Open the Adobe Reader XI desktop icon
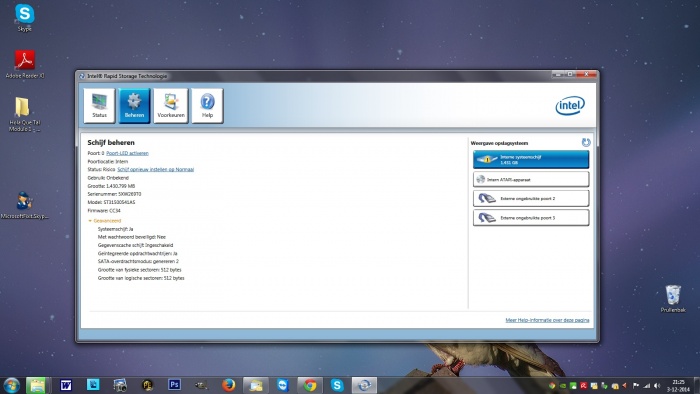This screenshot has height=394, width=700. 25,64
